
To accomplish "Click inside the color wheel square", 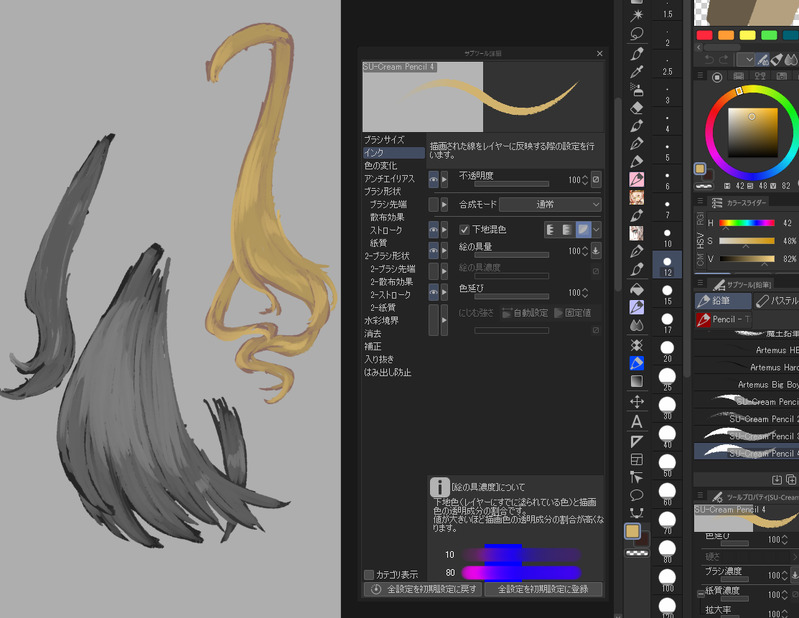I will [x=753, y=132].
